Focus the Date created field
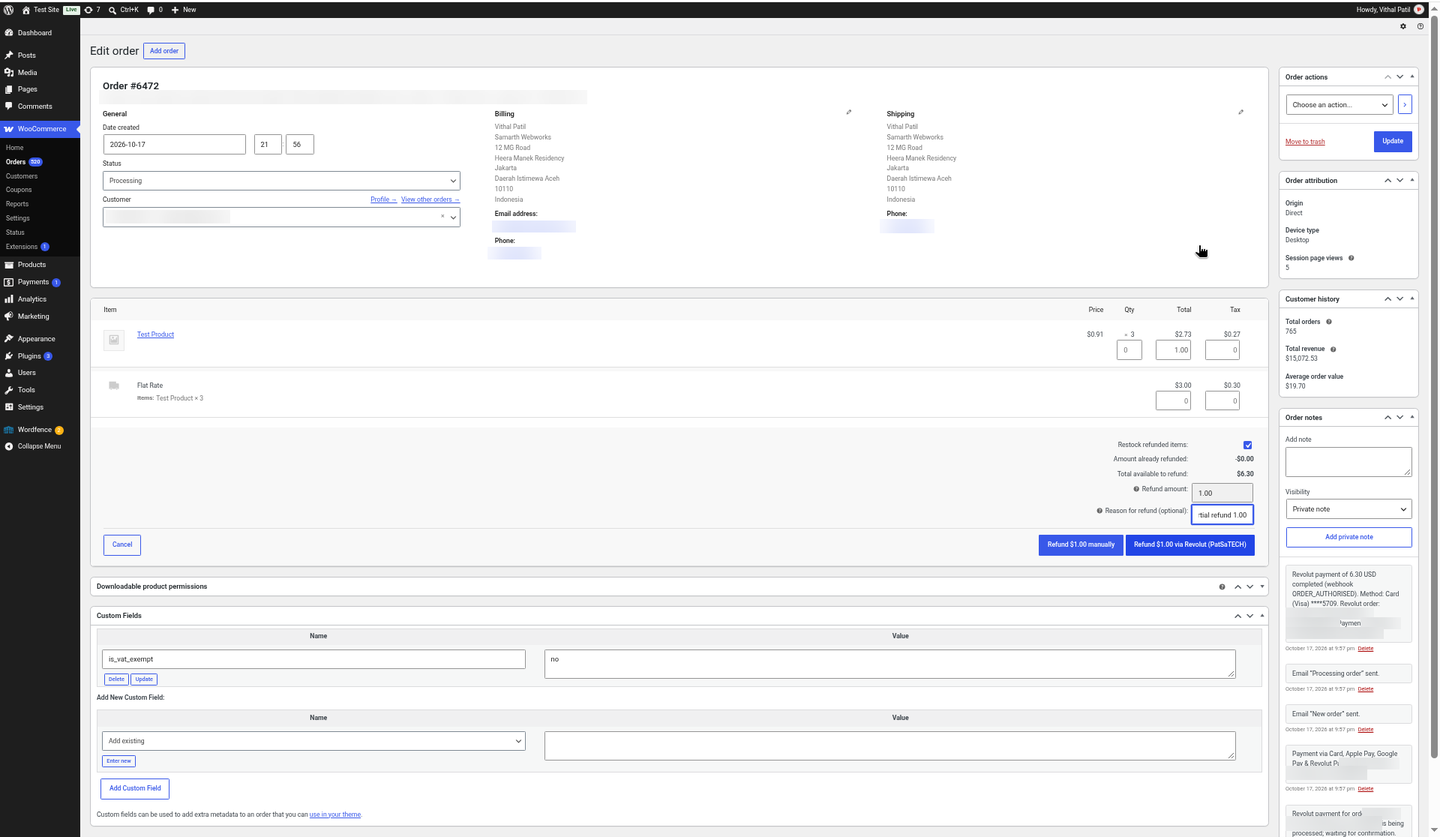Screen dimensions: 1440x837 pyautogui.click(x=174, y=145)
